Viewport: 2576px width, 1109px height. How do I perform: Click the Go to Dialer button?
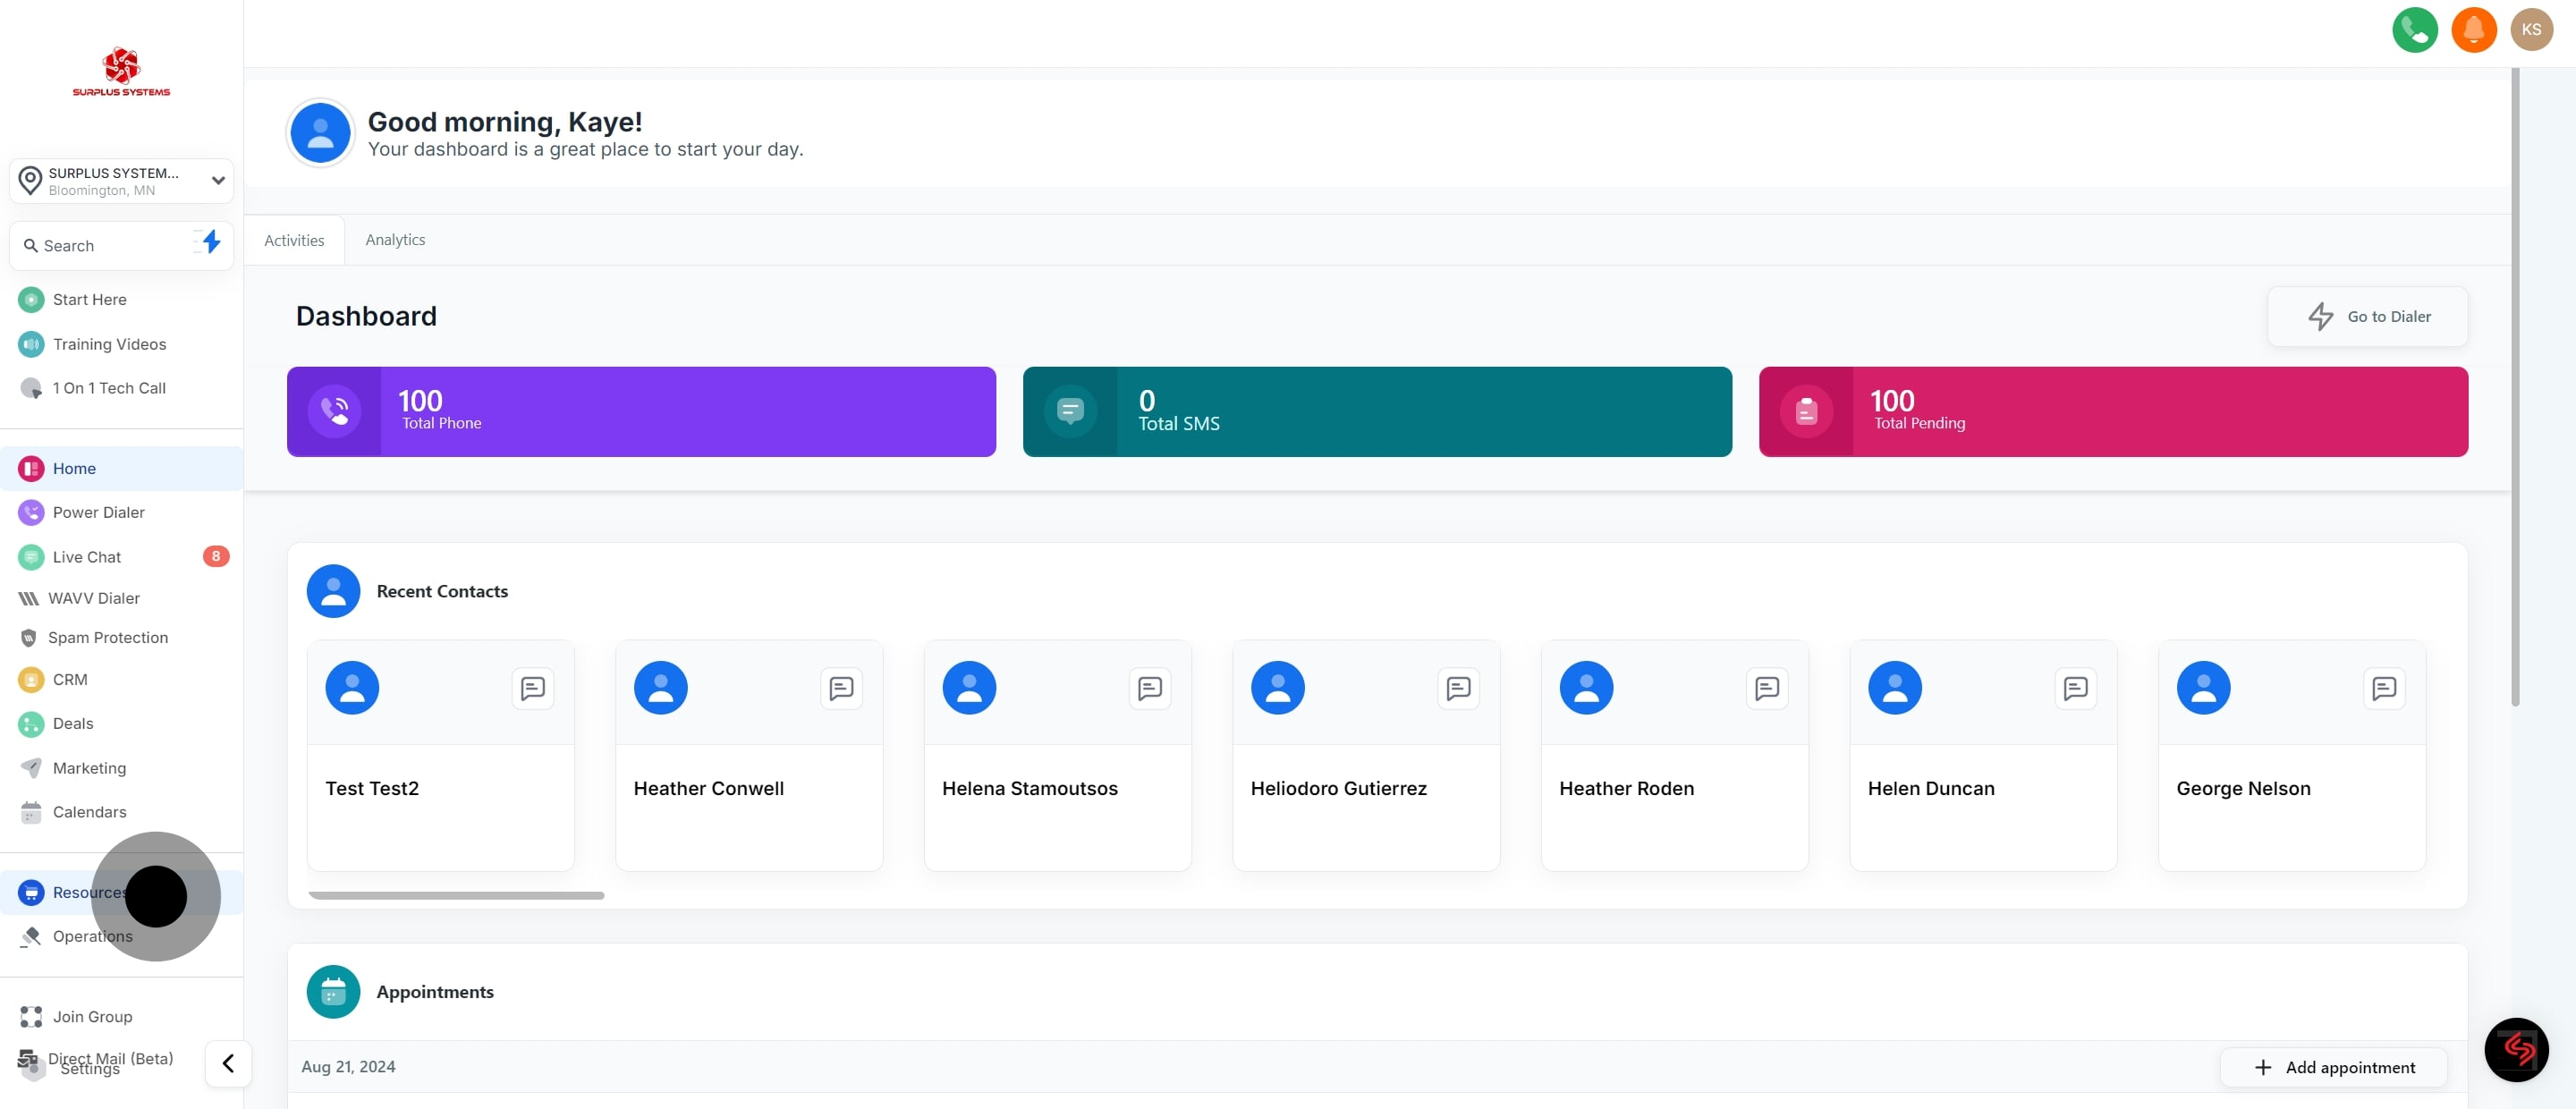click(x=2367, y=317)
